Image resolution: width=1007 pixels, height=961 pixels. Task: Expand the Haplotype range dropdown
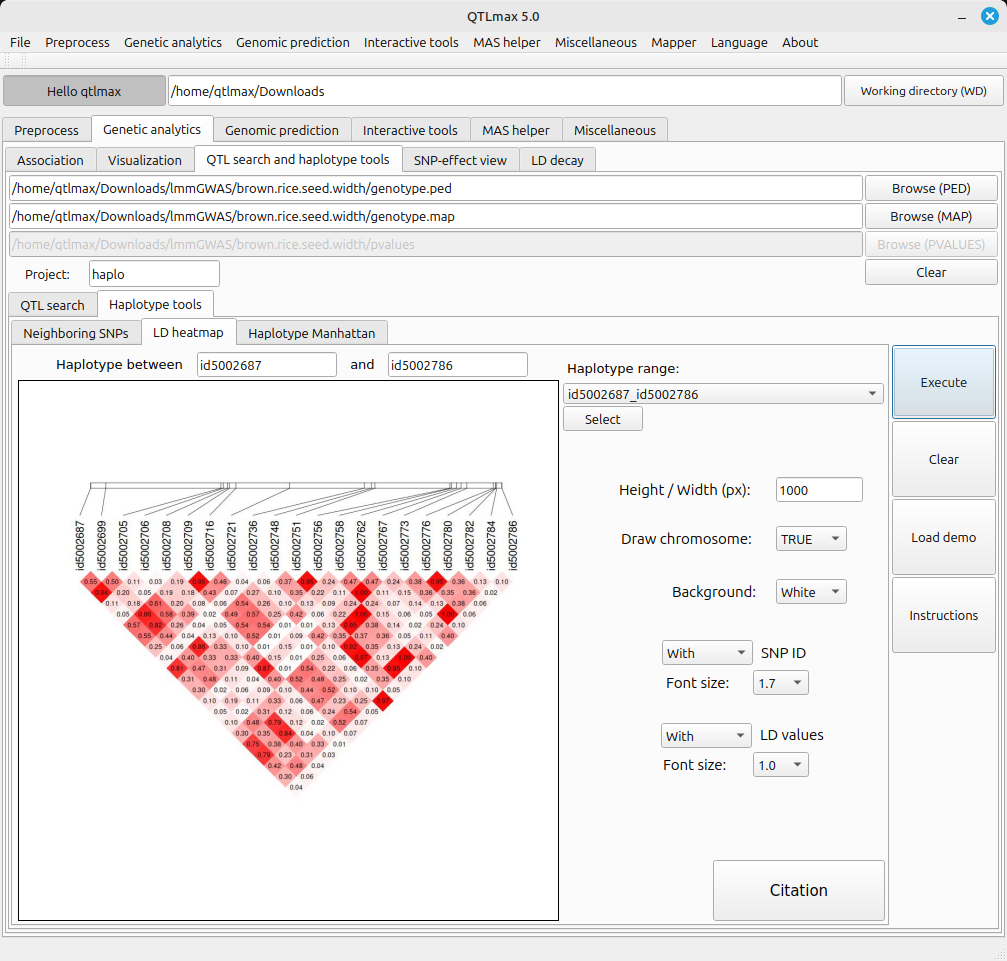tap(722, 394)
